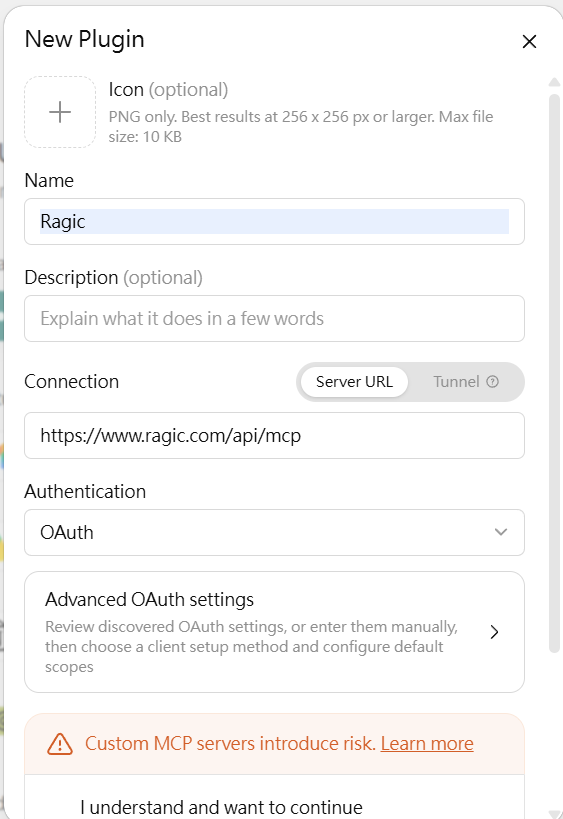Click the Connection label
Viewport: 563px width, 819px height.
pyautogui.click(x=72, y=382)
